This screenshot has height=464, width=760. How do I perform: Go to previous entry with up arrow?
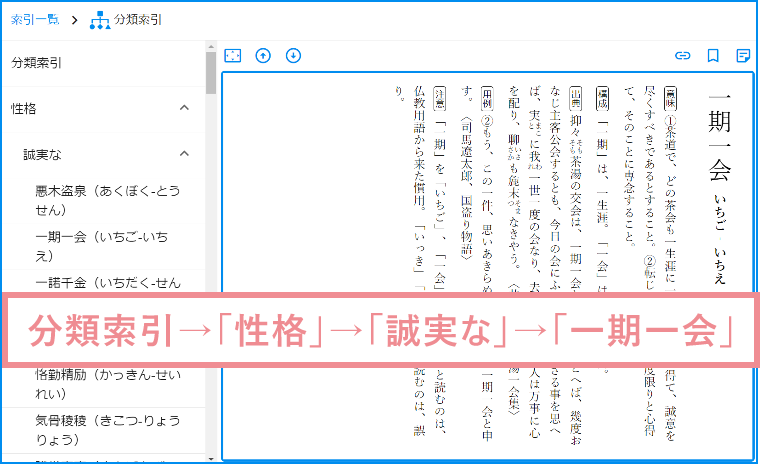point(263,56)
